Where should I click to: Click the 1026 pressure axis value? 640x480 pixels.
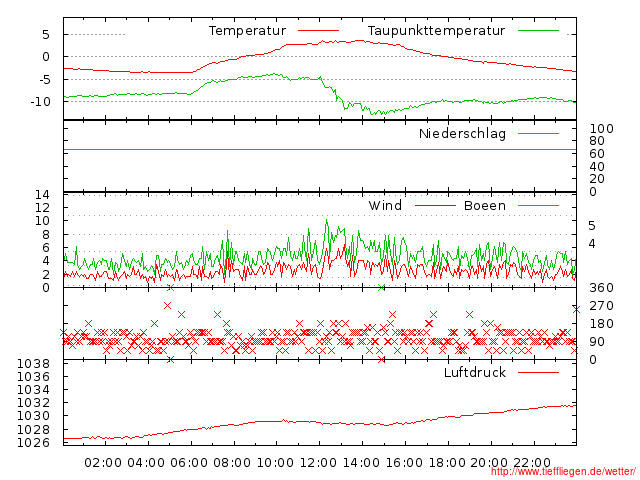point(33,442)
